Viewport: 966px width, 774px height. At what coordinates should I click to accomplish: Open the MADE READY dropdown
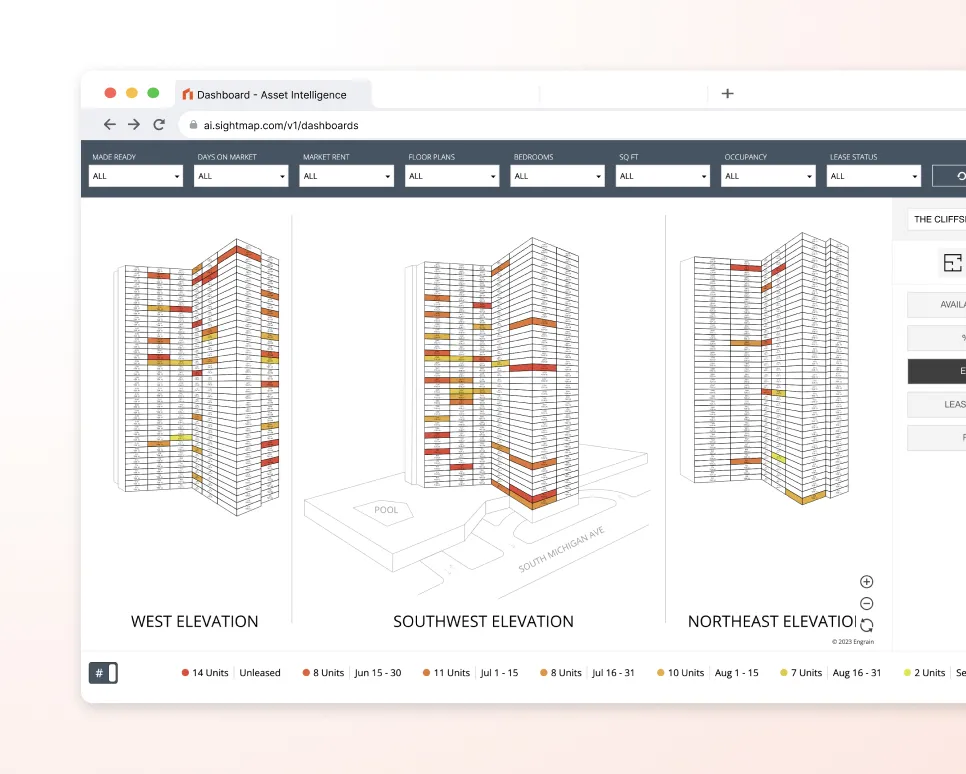(135, 175)
